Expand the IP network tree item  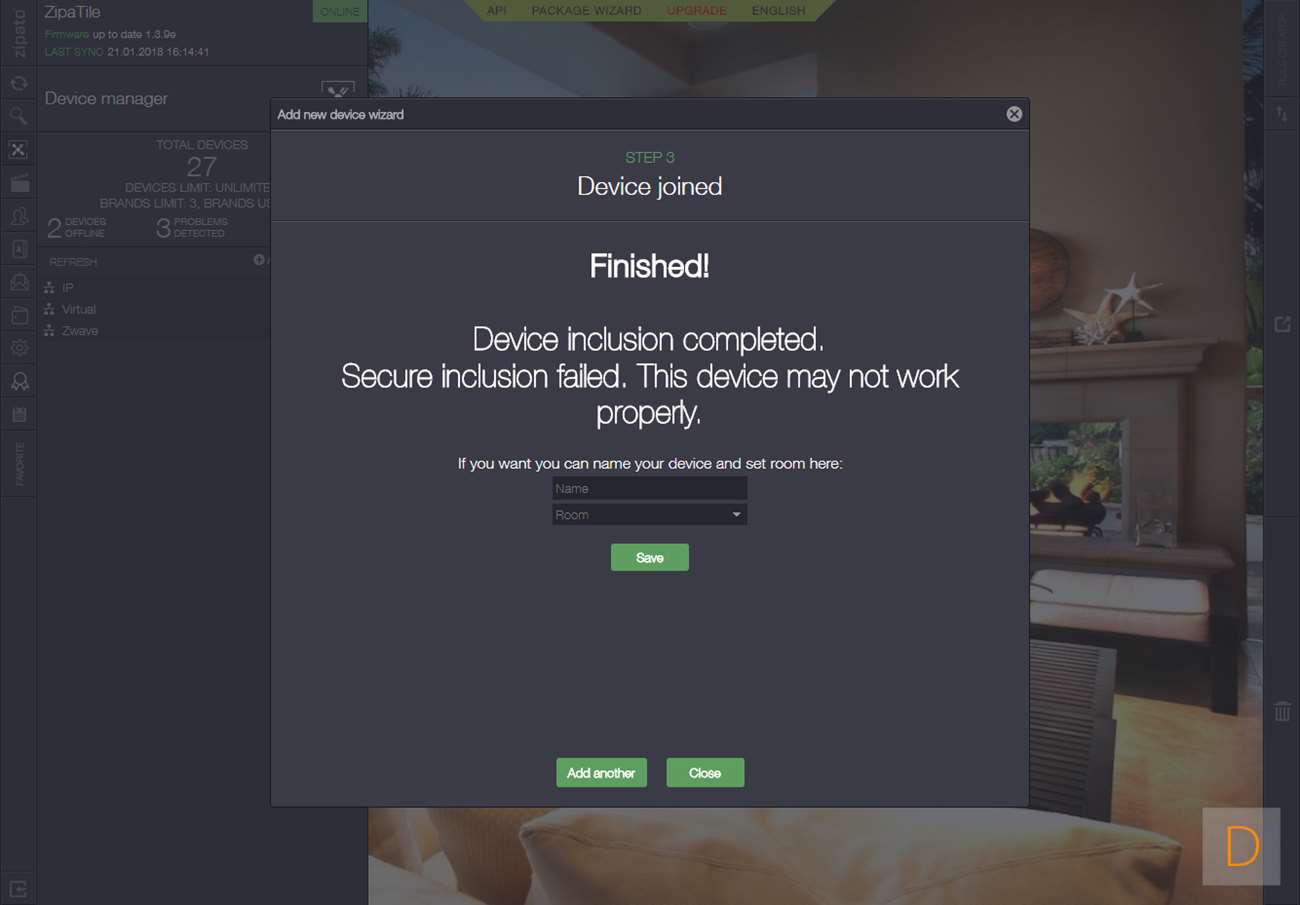click(68, 288)
